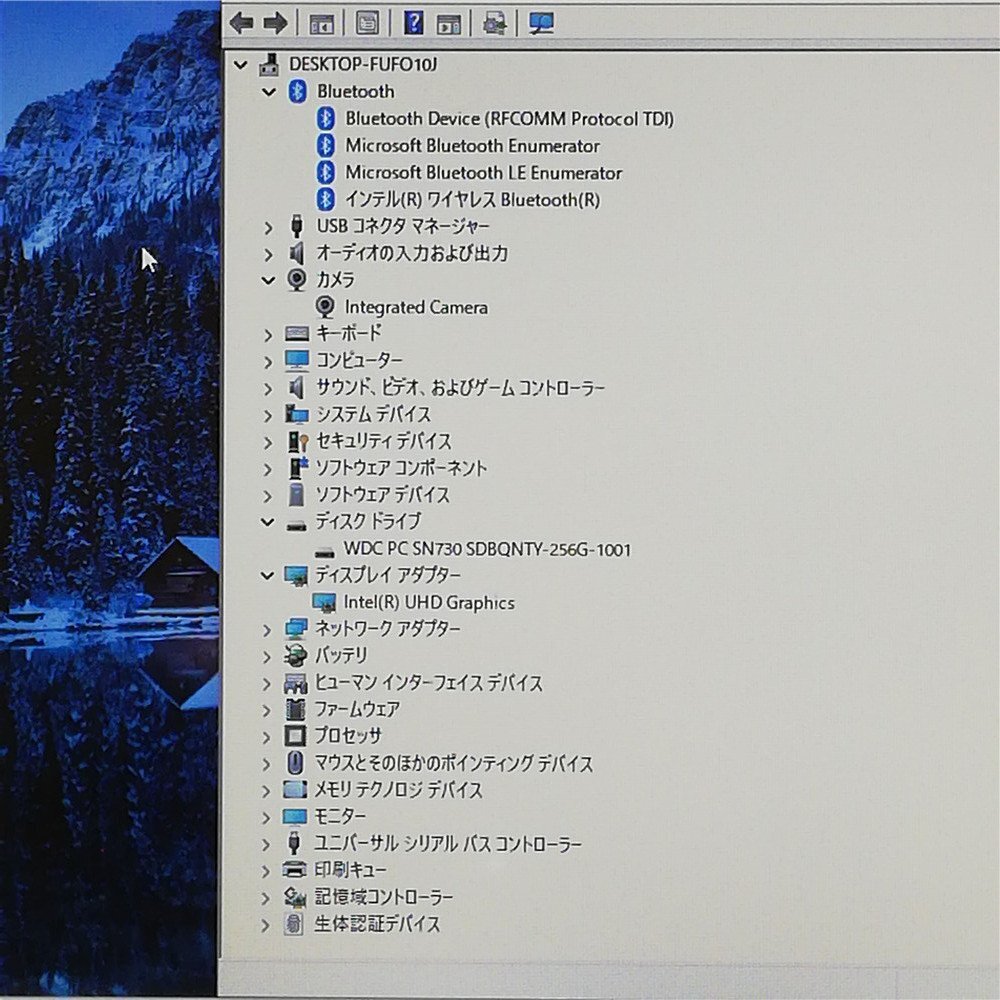Collapse the ディスプレイ アダプター chevron

pos(267,575)
